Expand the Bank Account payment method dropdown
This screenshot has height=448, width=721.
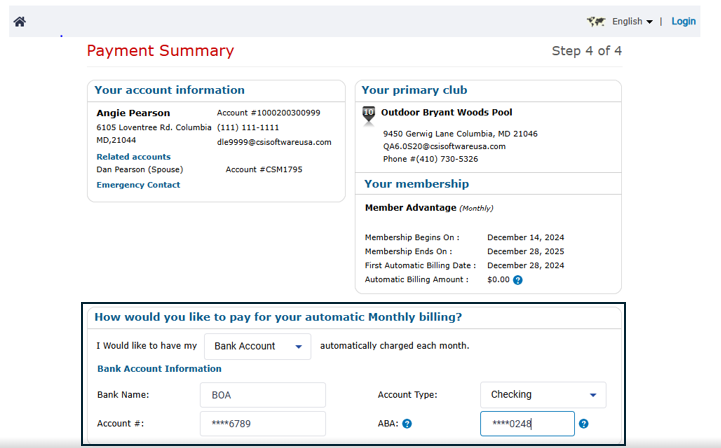(x=258, y=346)
